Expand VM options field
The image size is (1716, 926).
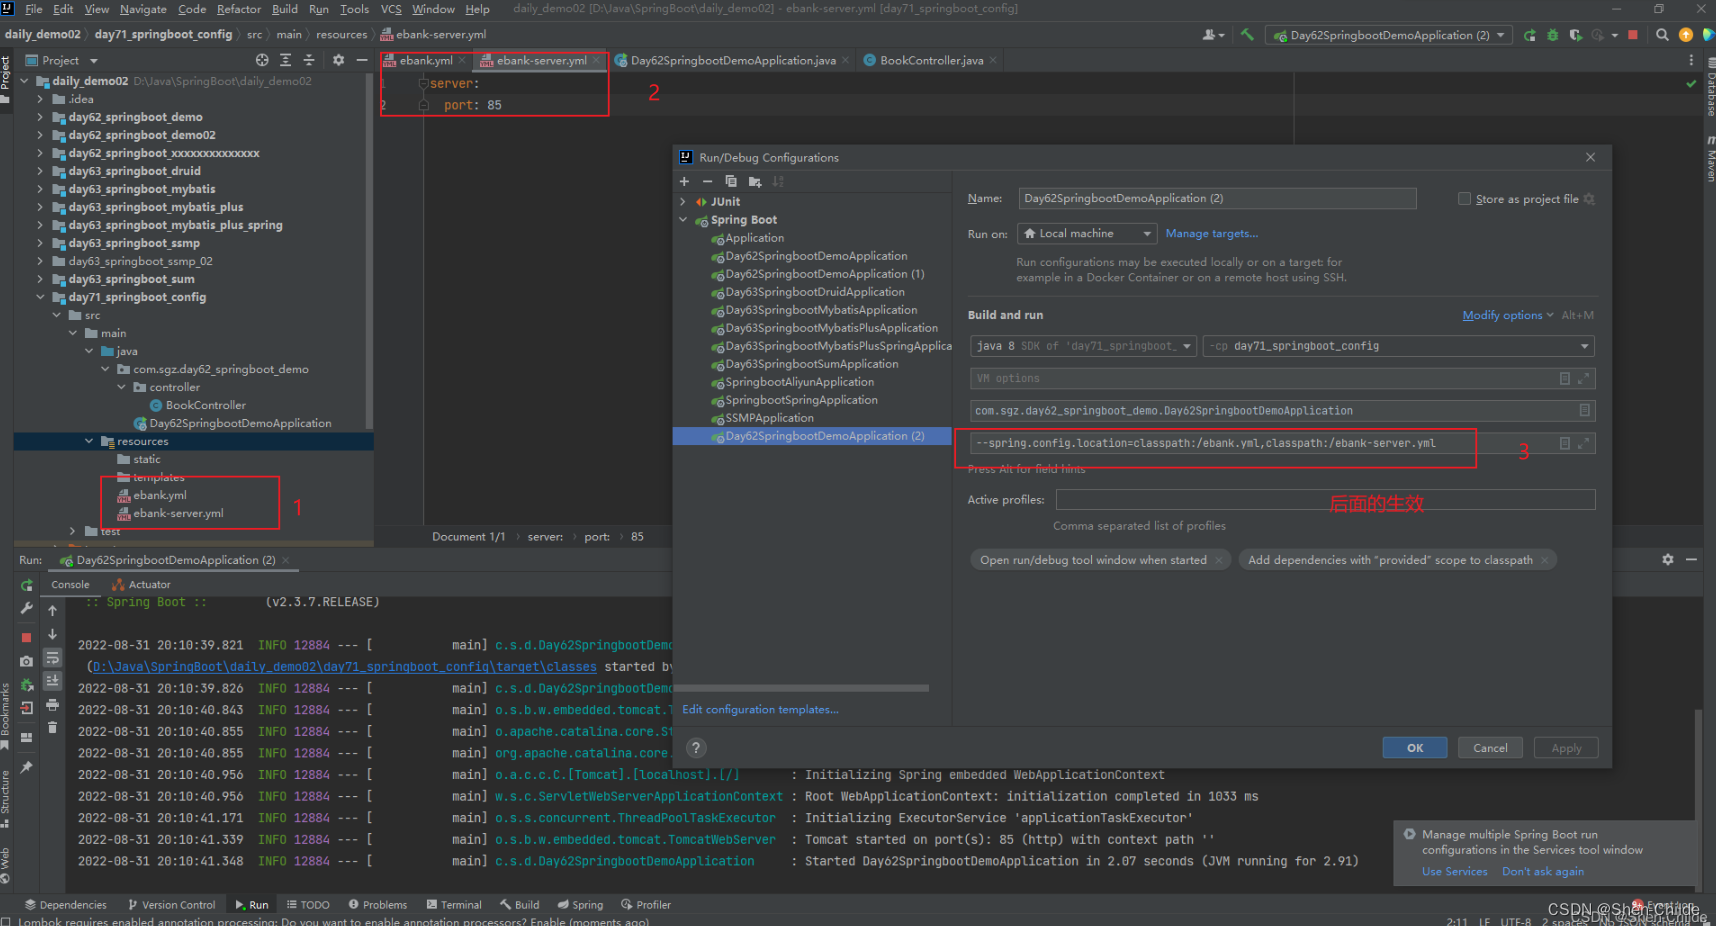point(1583,379)
